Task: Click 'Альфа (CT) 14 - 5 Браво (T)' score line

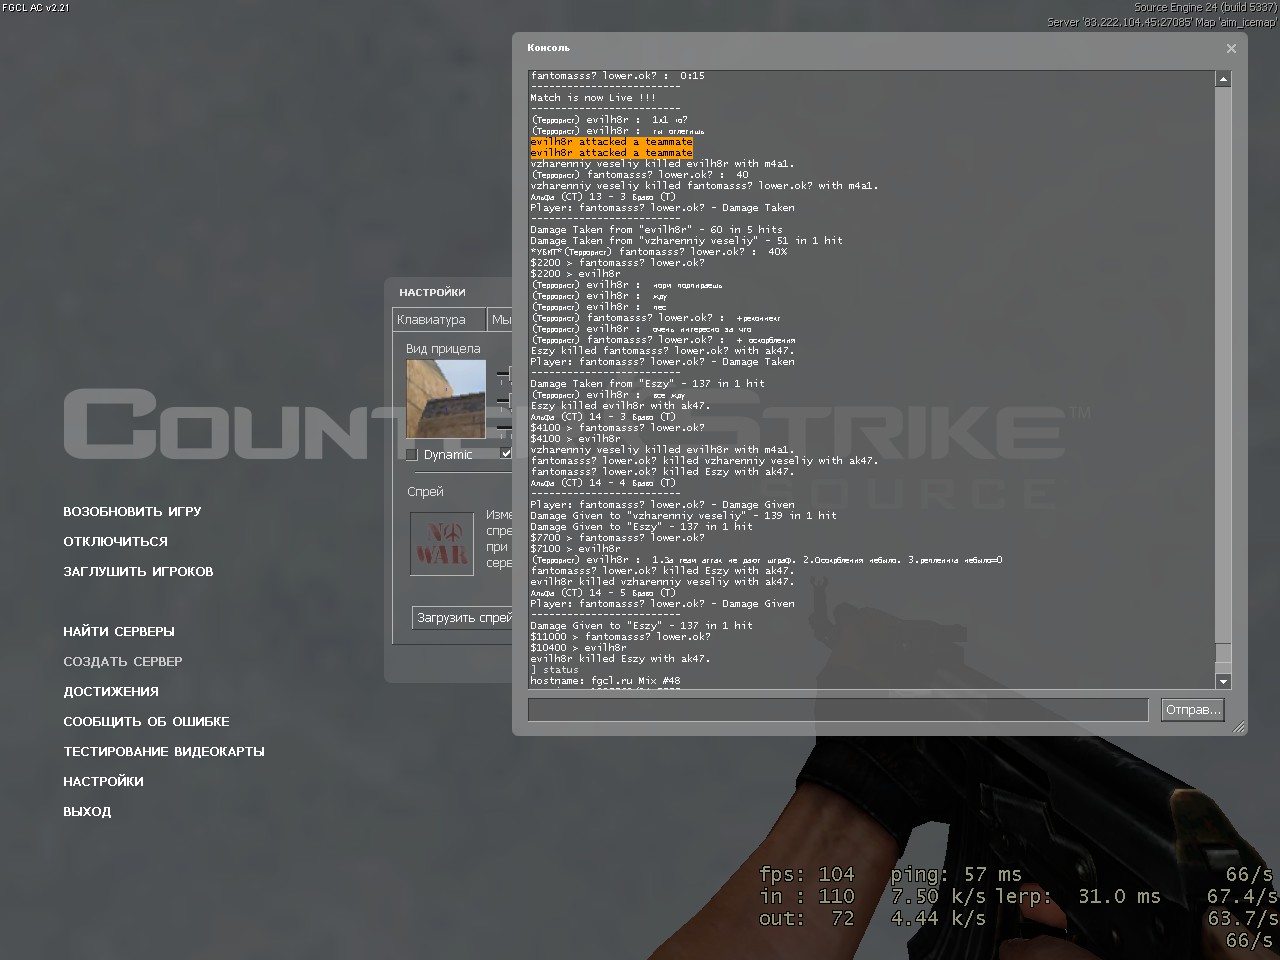Action: point(602,593)
